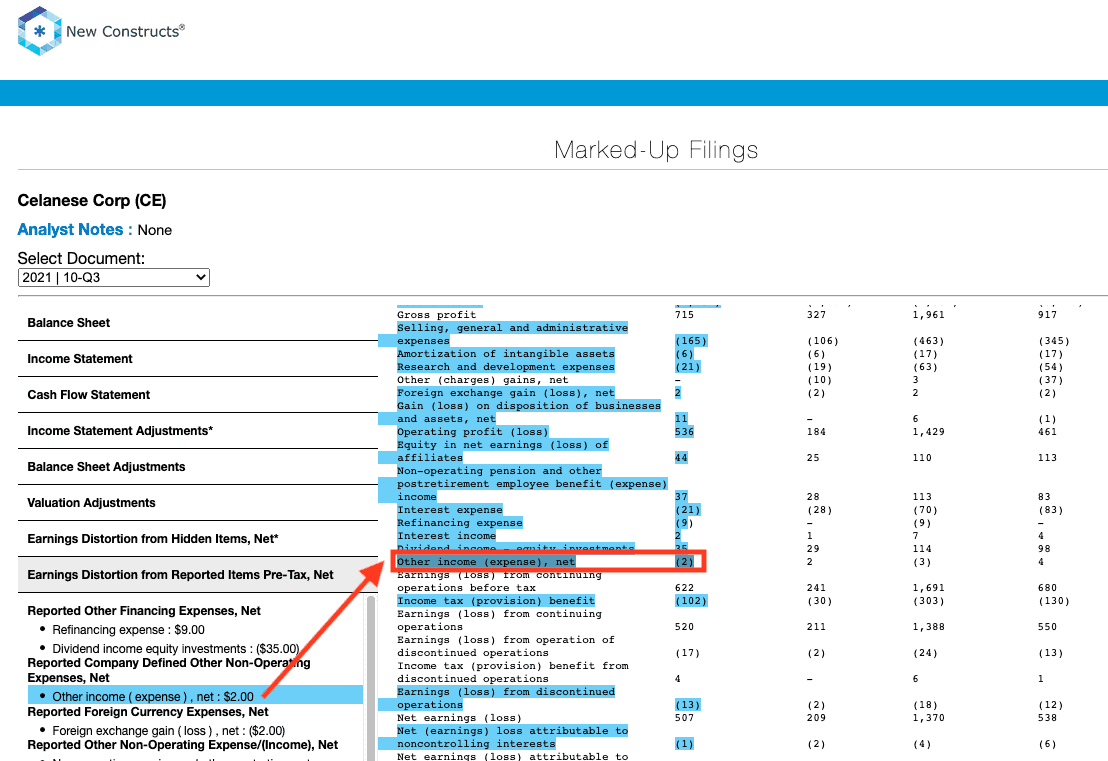Select the Foreign exchange gain (loss), net : ($2.00) item
This screenshot has height=761, width=1108.
[169, 731]
